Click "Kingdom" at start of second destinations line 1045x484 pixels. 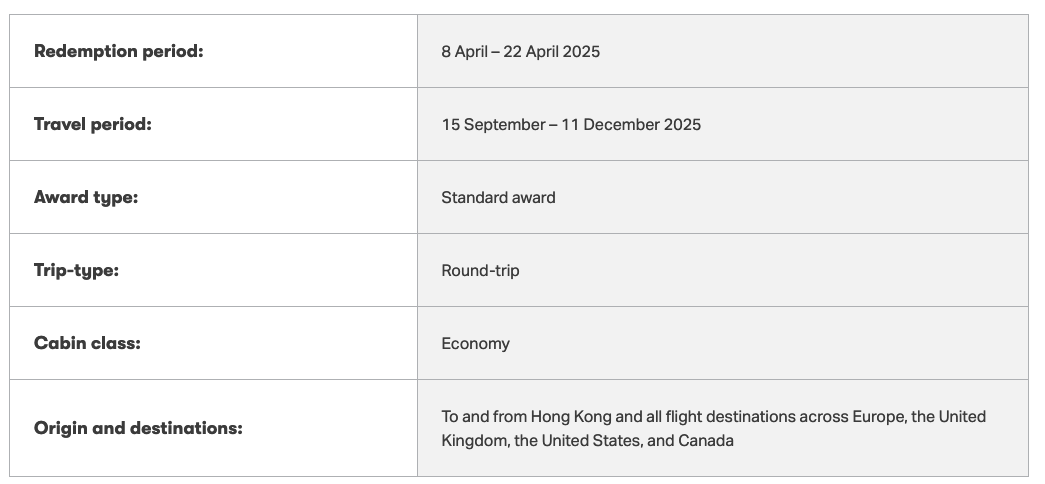click(x=474, y=440)
